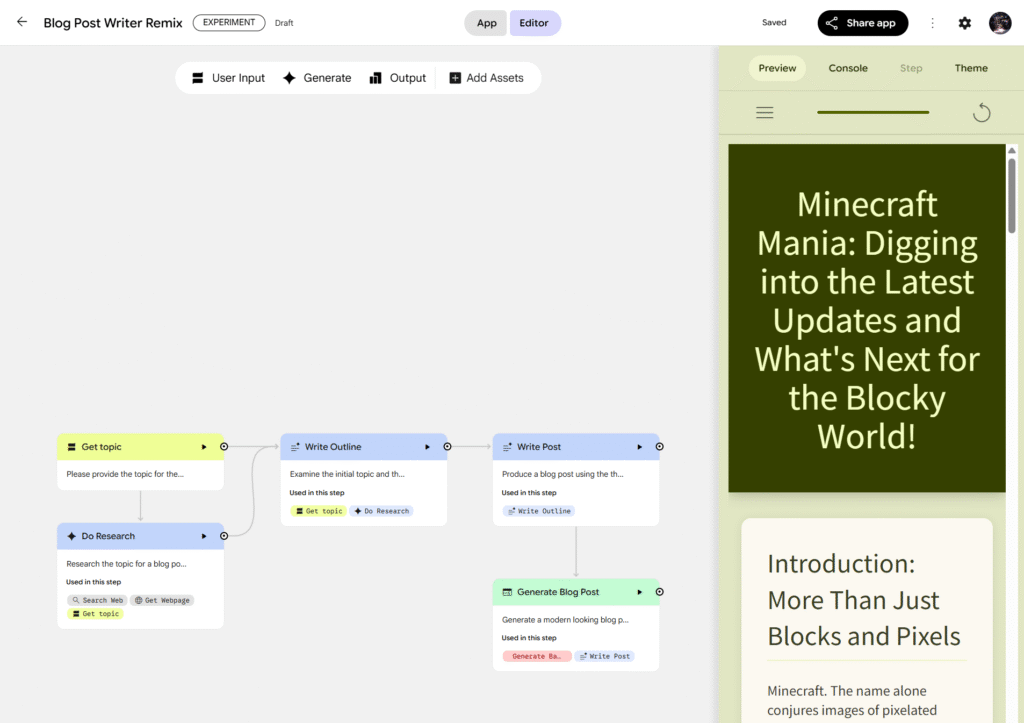Run the Get topic node play icon
This screenshot has width=1024, height=723.
click(204, 447)
